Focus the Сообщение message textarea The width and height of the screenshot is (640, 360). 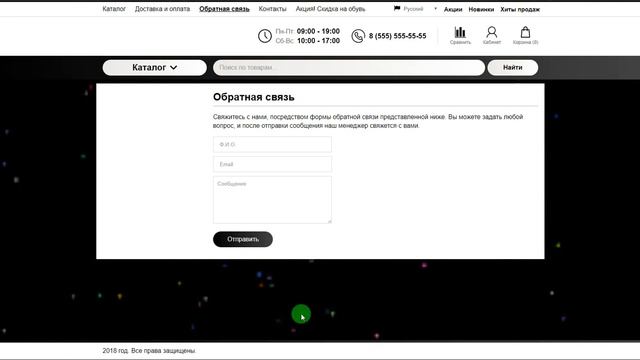(272, 200)
